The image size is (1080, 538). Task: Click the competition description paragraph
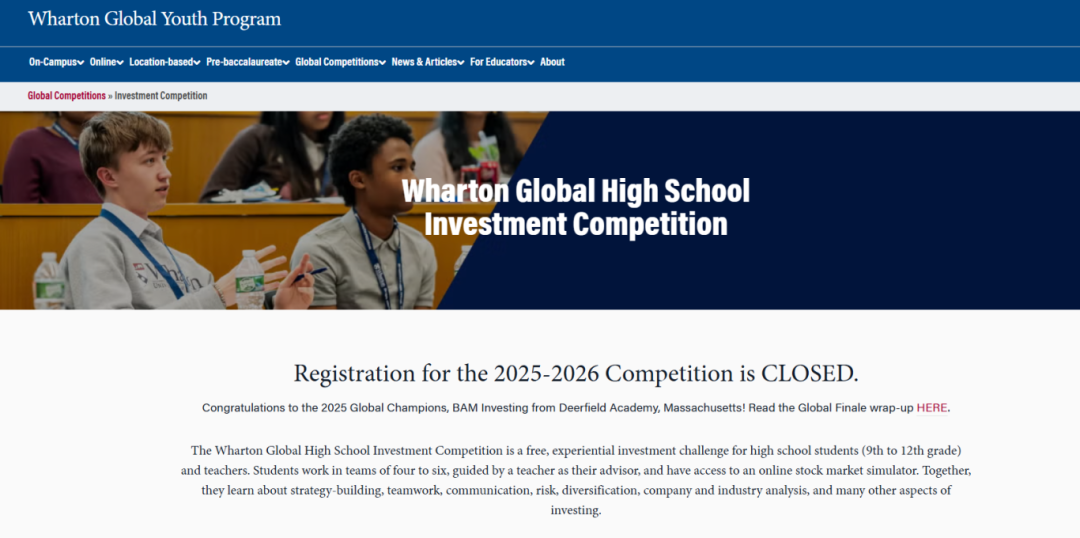point(575,480)
